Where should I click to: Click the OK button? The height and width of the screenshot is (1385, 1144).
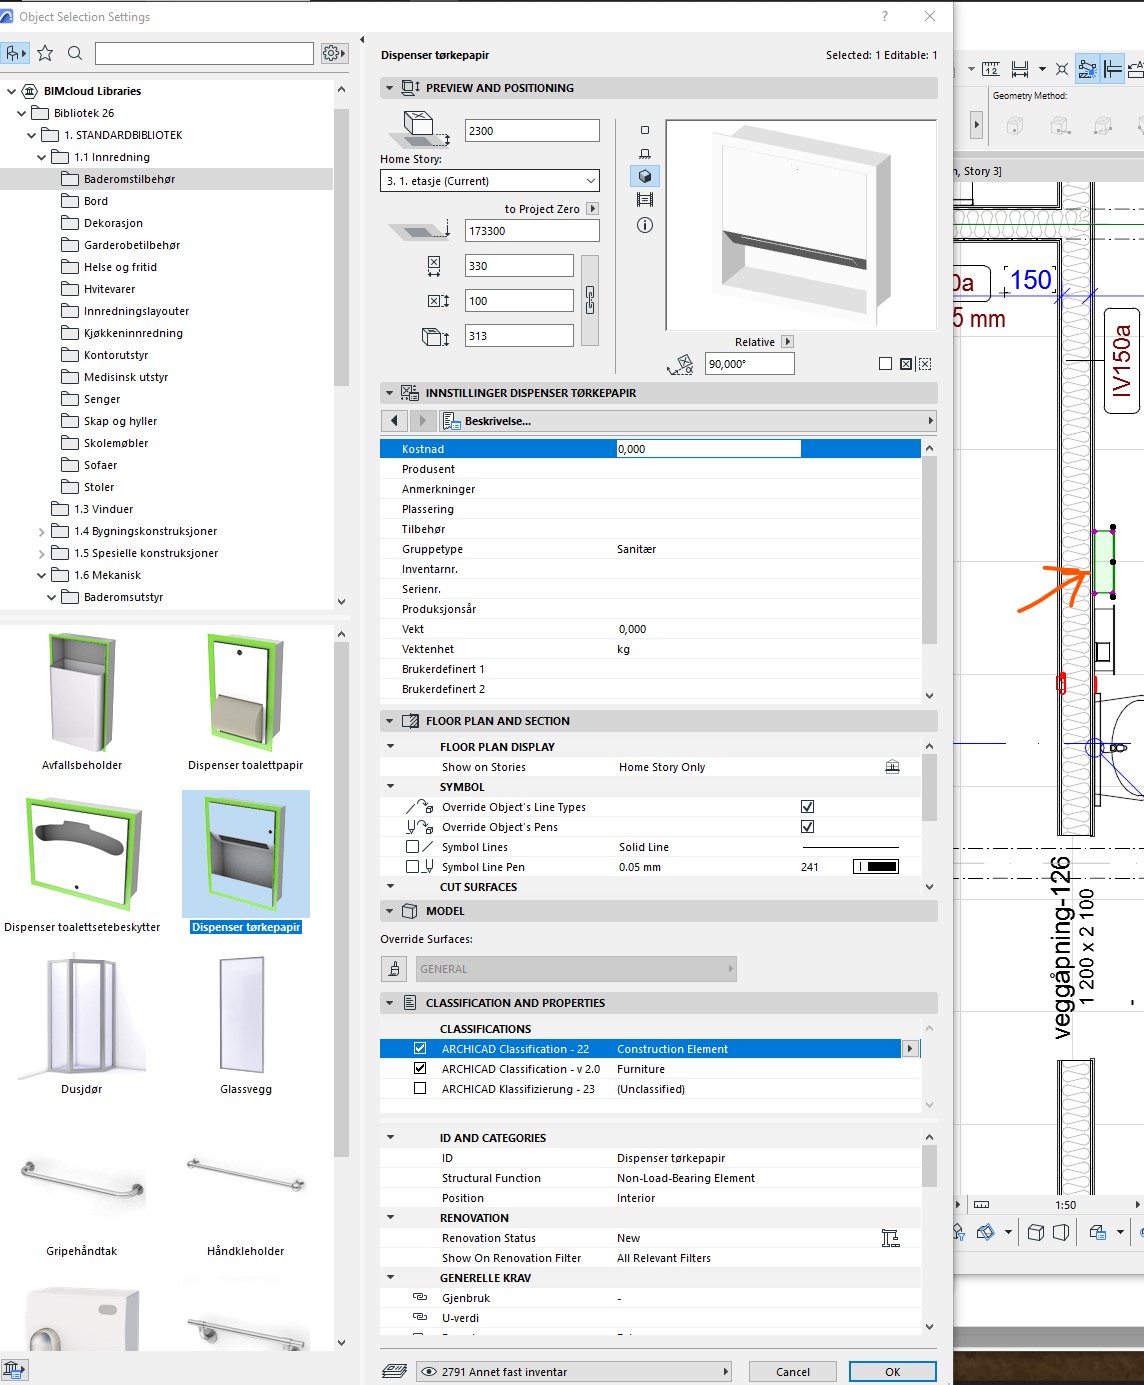coord(892,1372)
